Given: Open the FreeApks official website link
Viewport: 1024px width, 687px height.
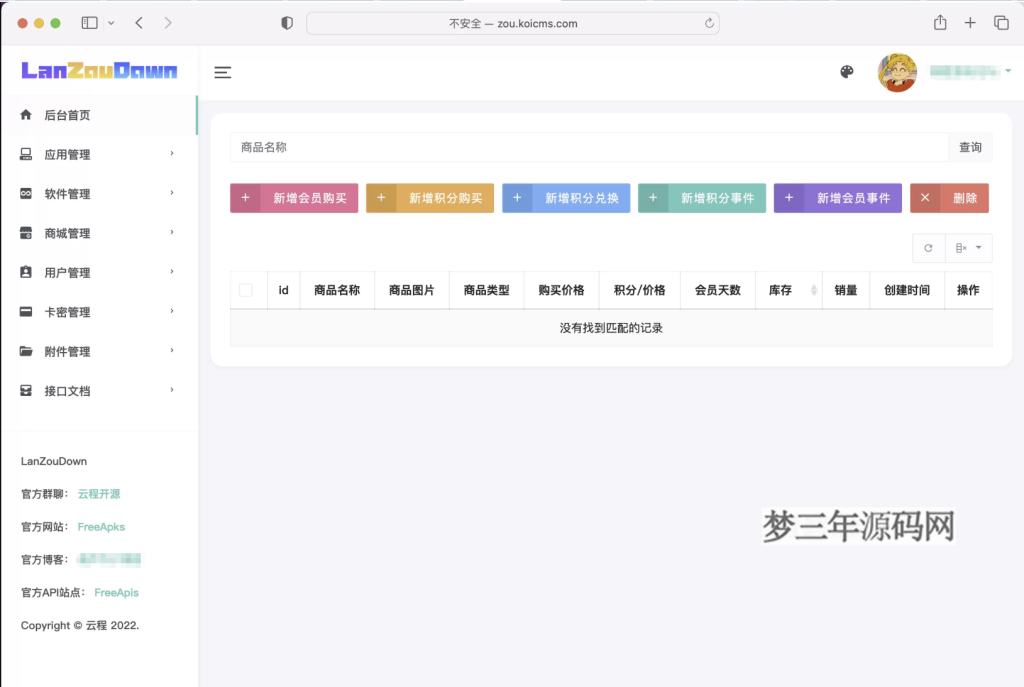Looking at the screenshot, I should coord(101,526).
